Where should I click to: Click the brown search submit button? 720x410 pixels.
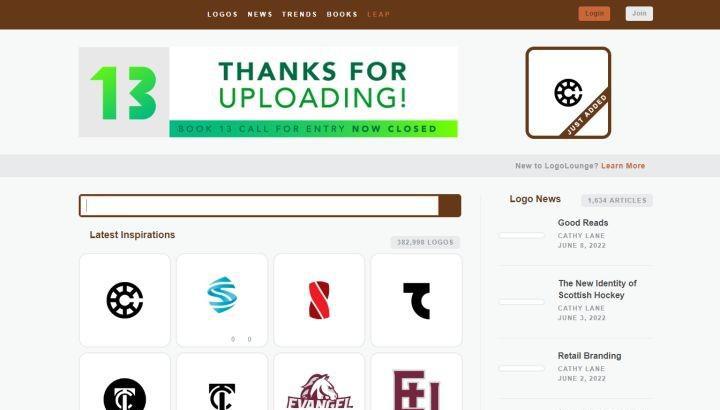(x=450, y=206)
